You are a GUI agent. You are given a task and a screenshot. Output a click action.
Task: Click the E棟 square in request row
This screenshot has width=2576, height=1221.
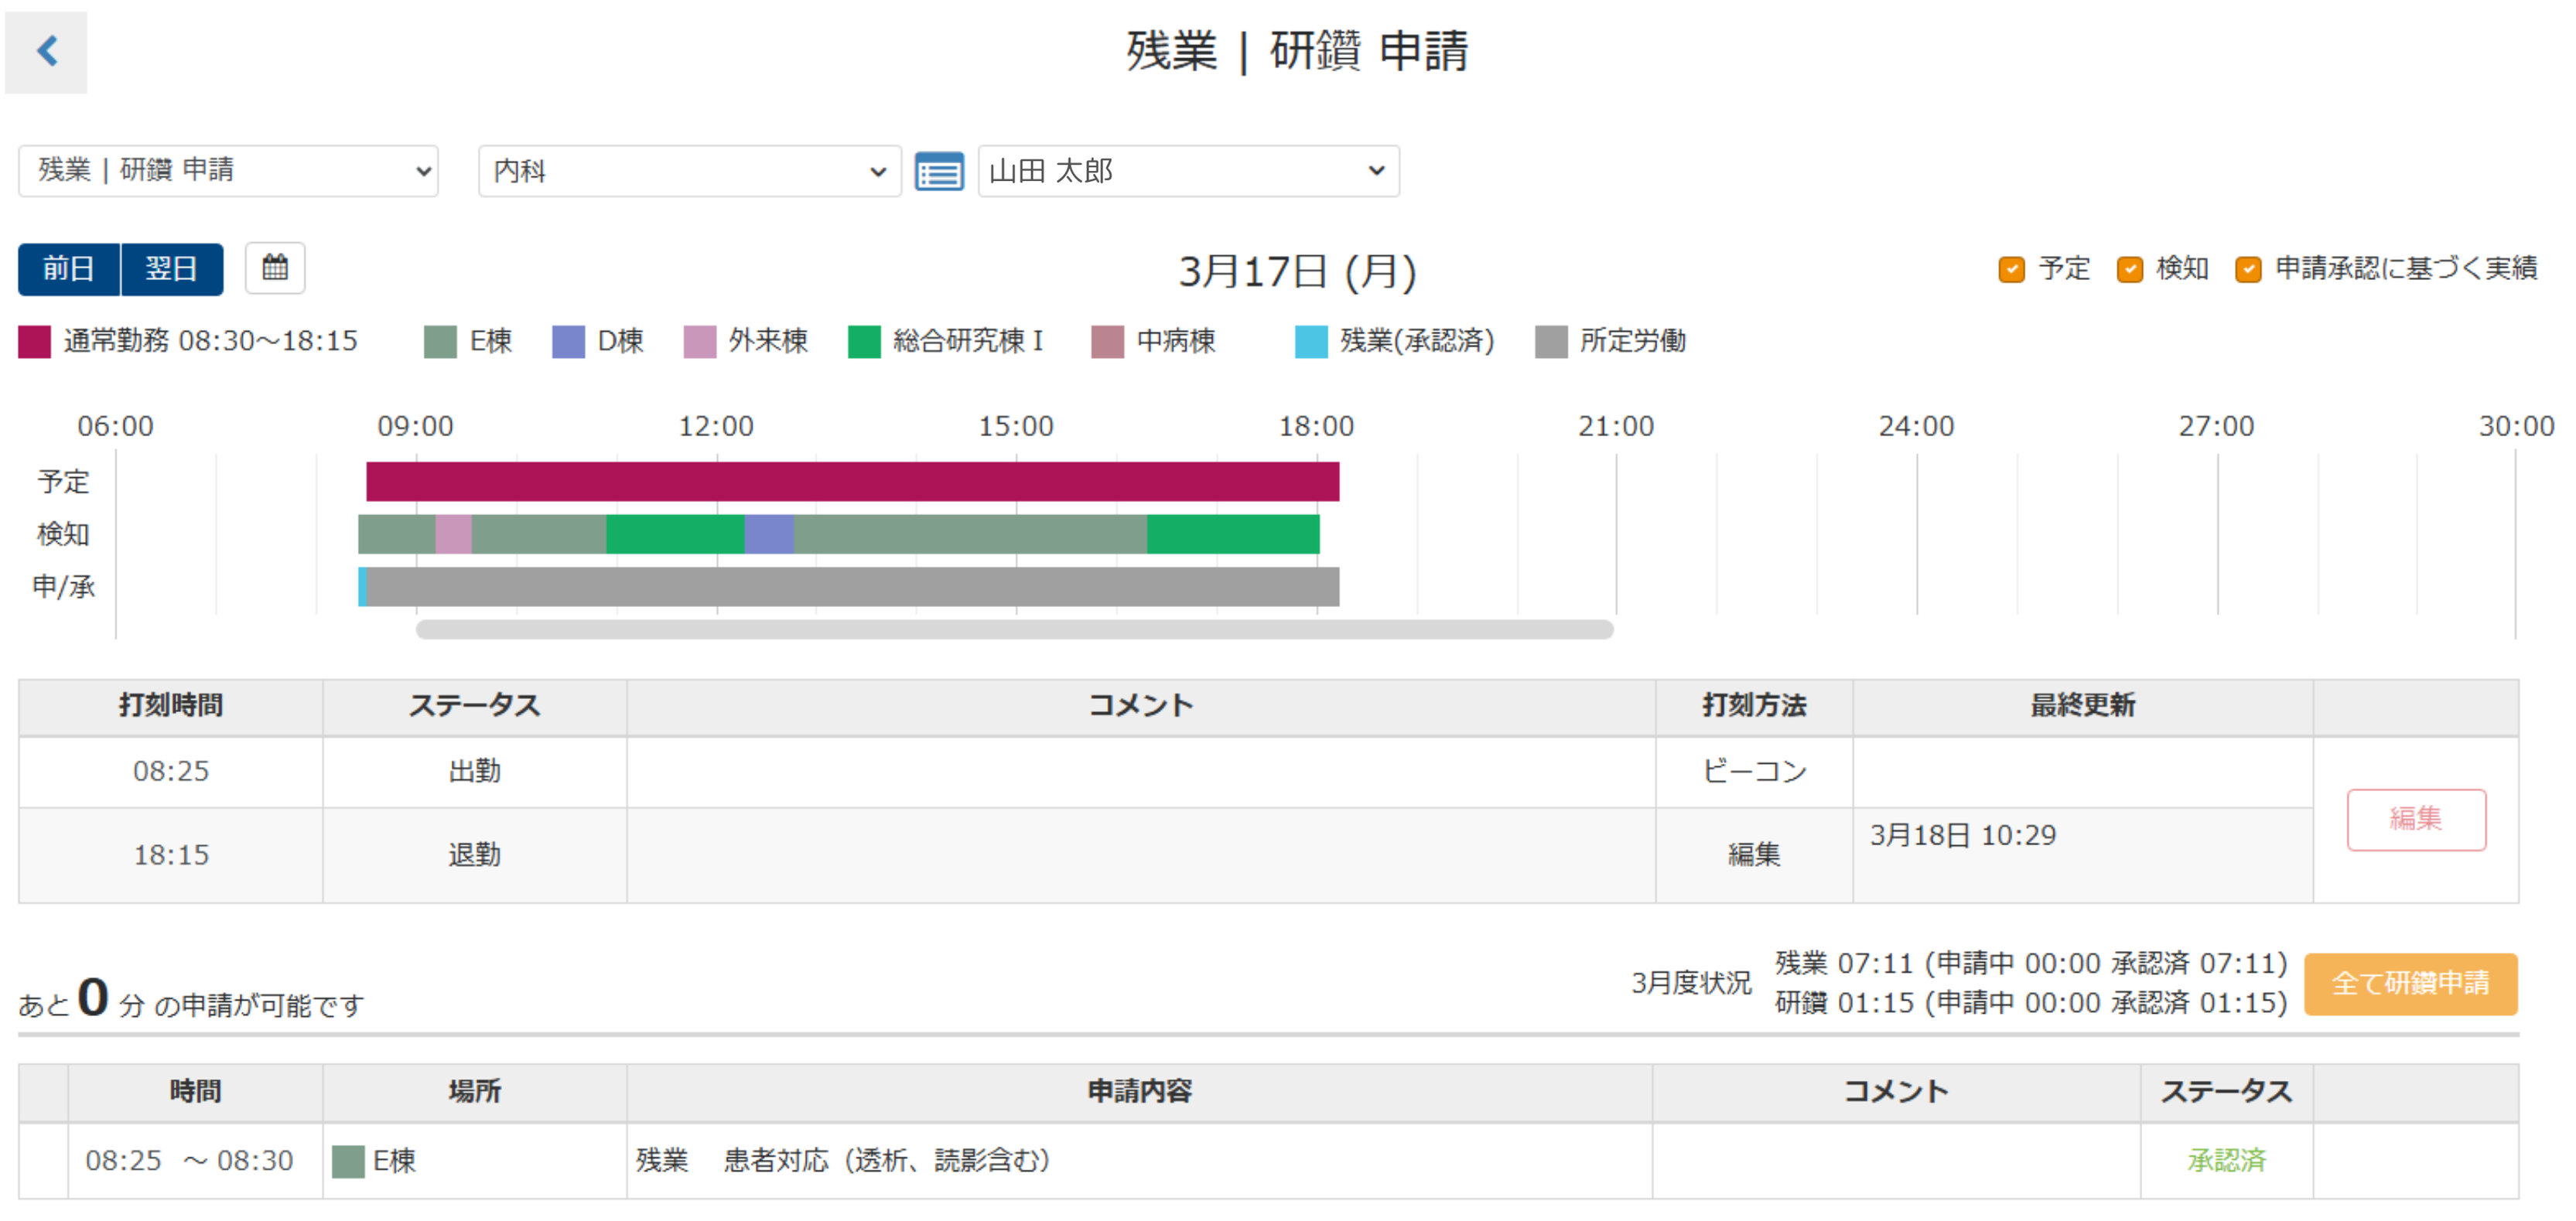347,1161
